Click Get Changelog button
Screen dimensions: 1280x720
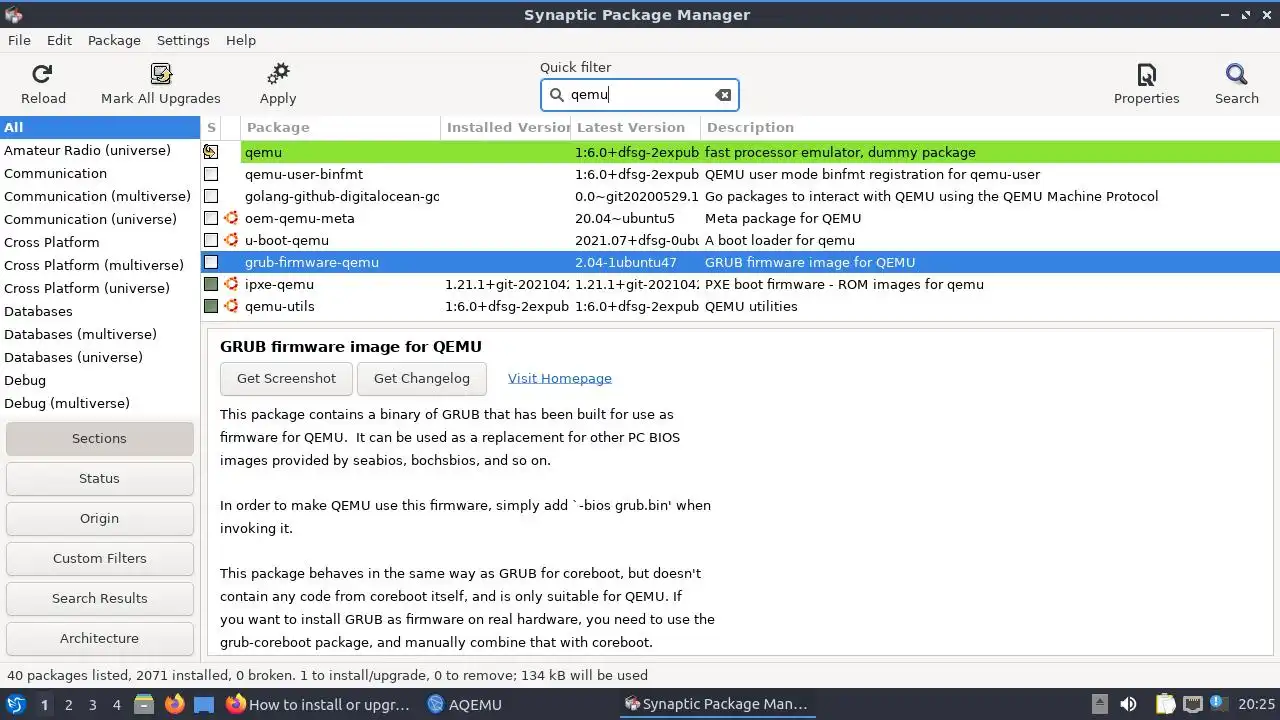(421, 378)
